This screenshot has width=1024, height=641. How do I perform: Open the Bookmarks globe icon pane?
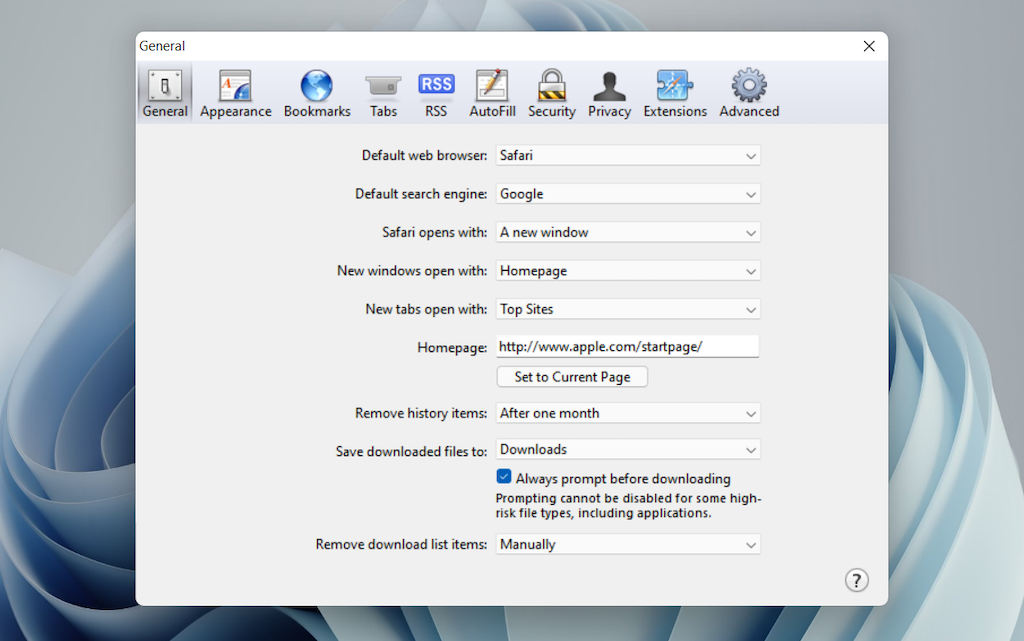point(317,93)
